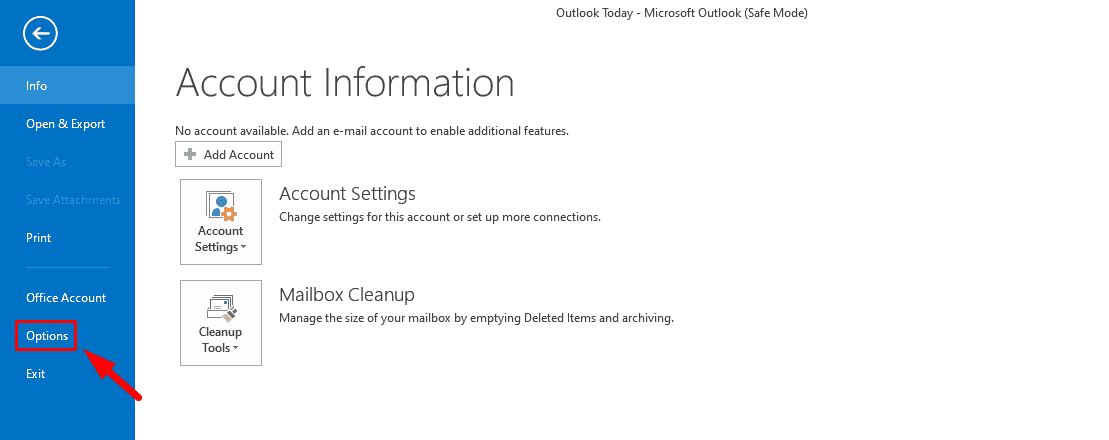The width and height of the screenshot is (1109, 440).
Task: Expand the Cleanup Tools dropdown arrow
Action: 236,349
